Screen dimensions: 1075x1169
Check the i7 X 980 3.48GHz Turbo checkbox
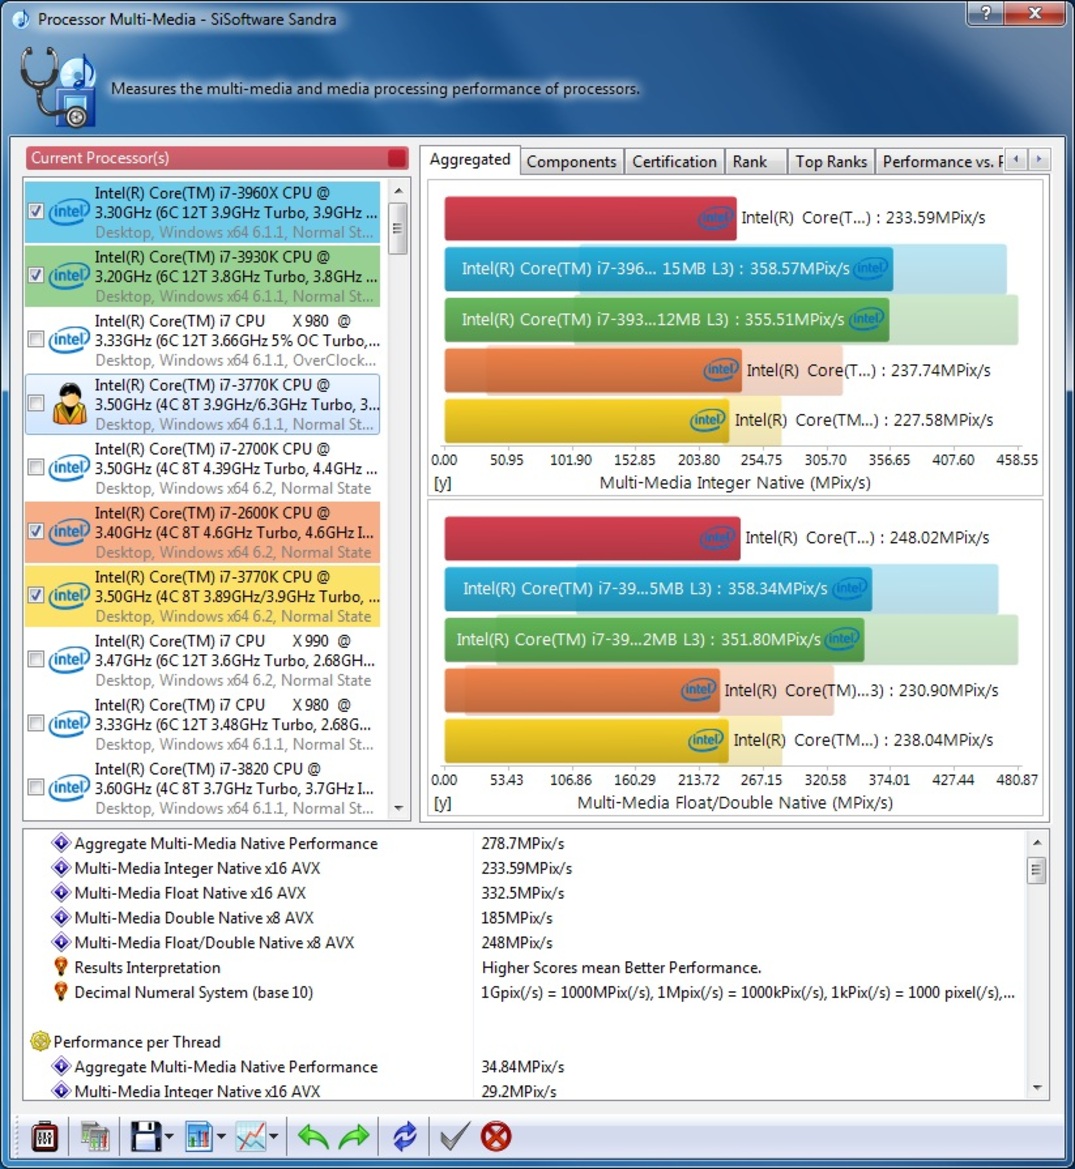tap(35, 723)
